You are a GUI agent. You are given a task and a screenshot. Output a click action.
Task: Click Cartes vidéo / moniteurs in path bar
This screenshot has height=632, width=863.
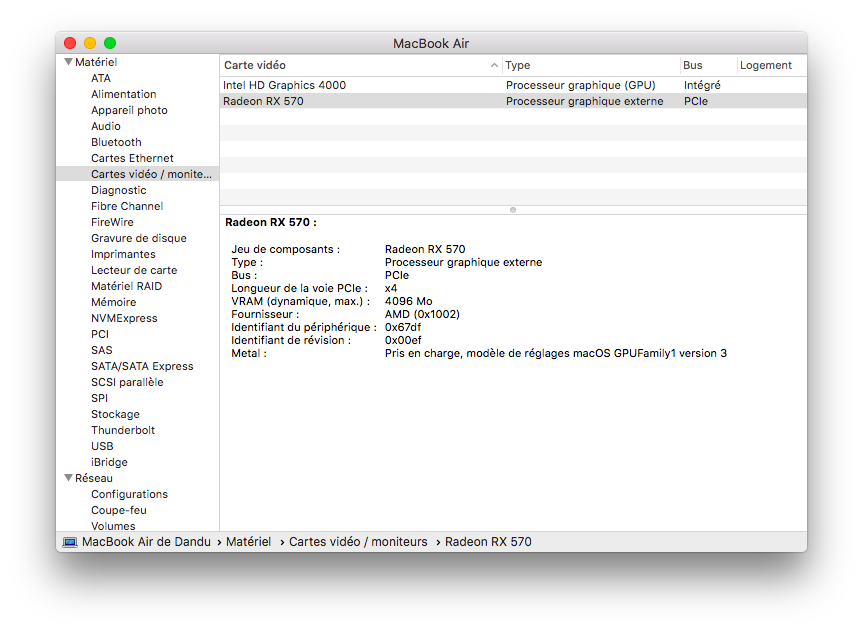[358, 542]
